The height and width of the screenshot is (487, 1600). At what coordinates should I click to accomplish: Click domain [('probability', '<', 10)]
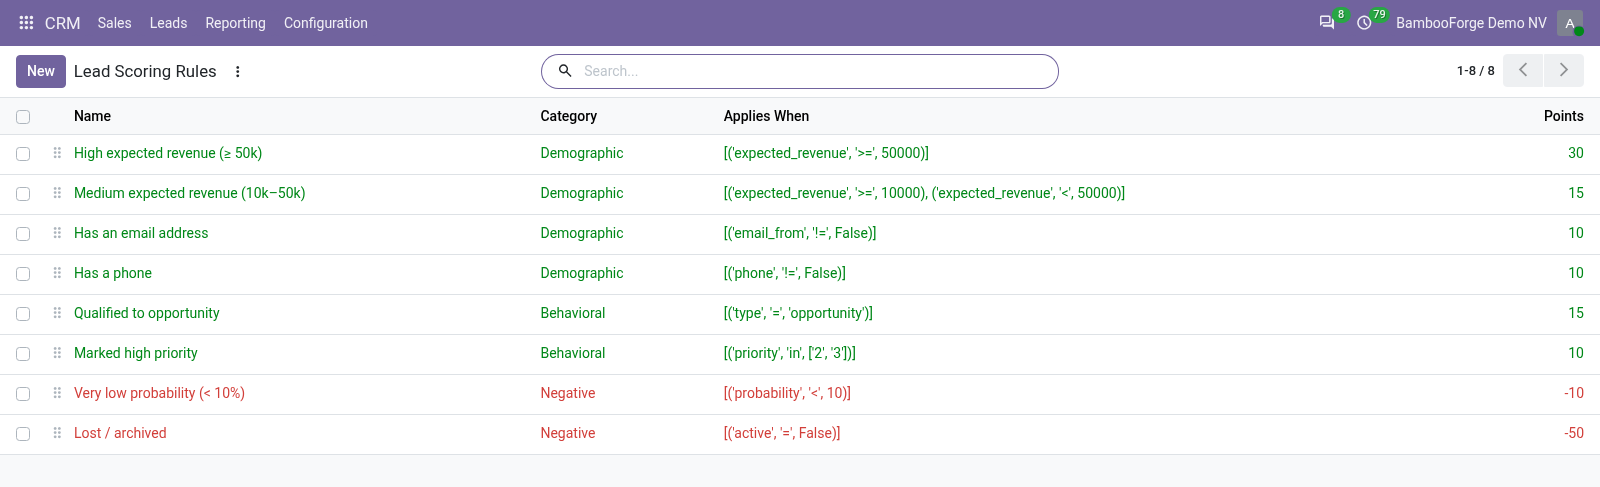pos(787,393)
